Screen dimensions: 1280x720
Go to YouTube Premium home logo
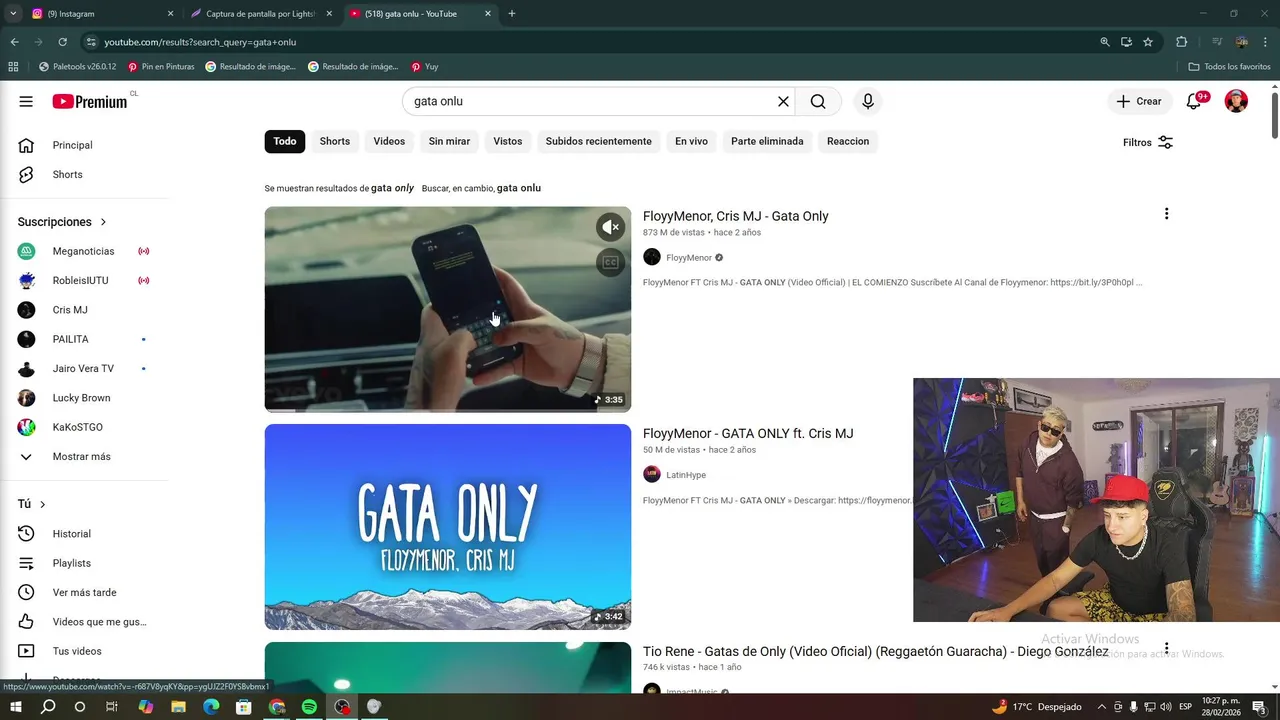[x=90, y=101]
